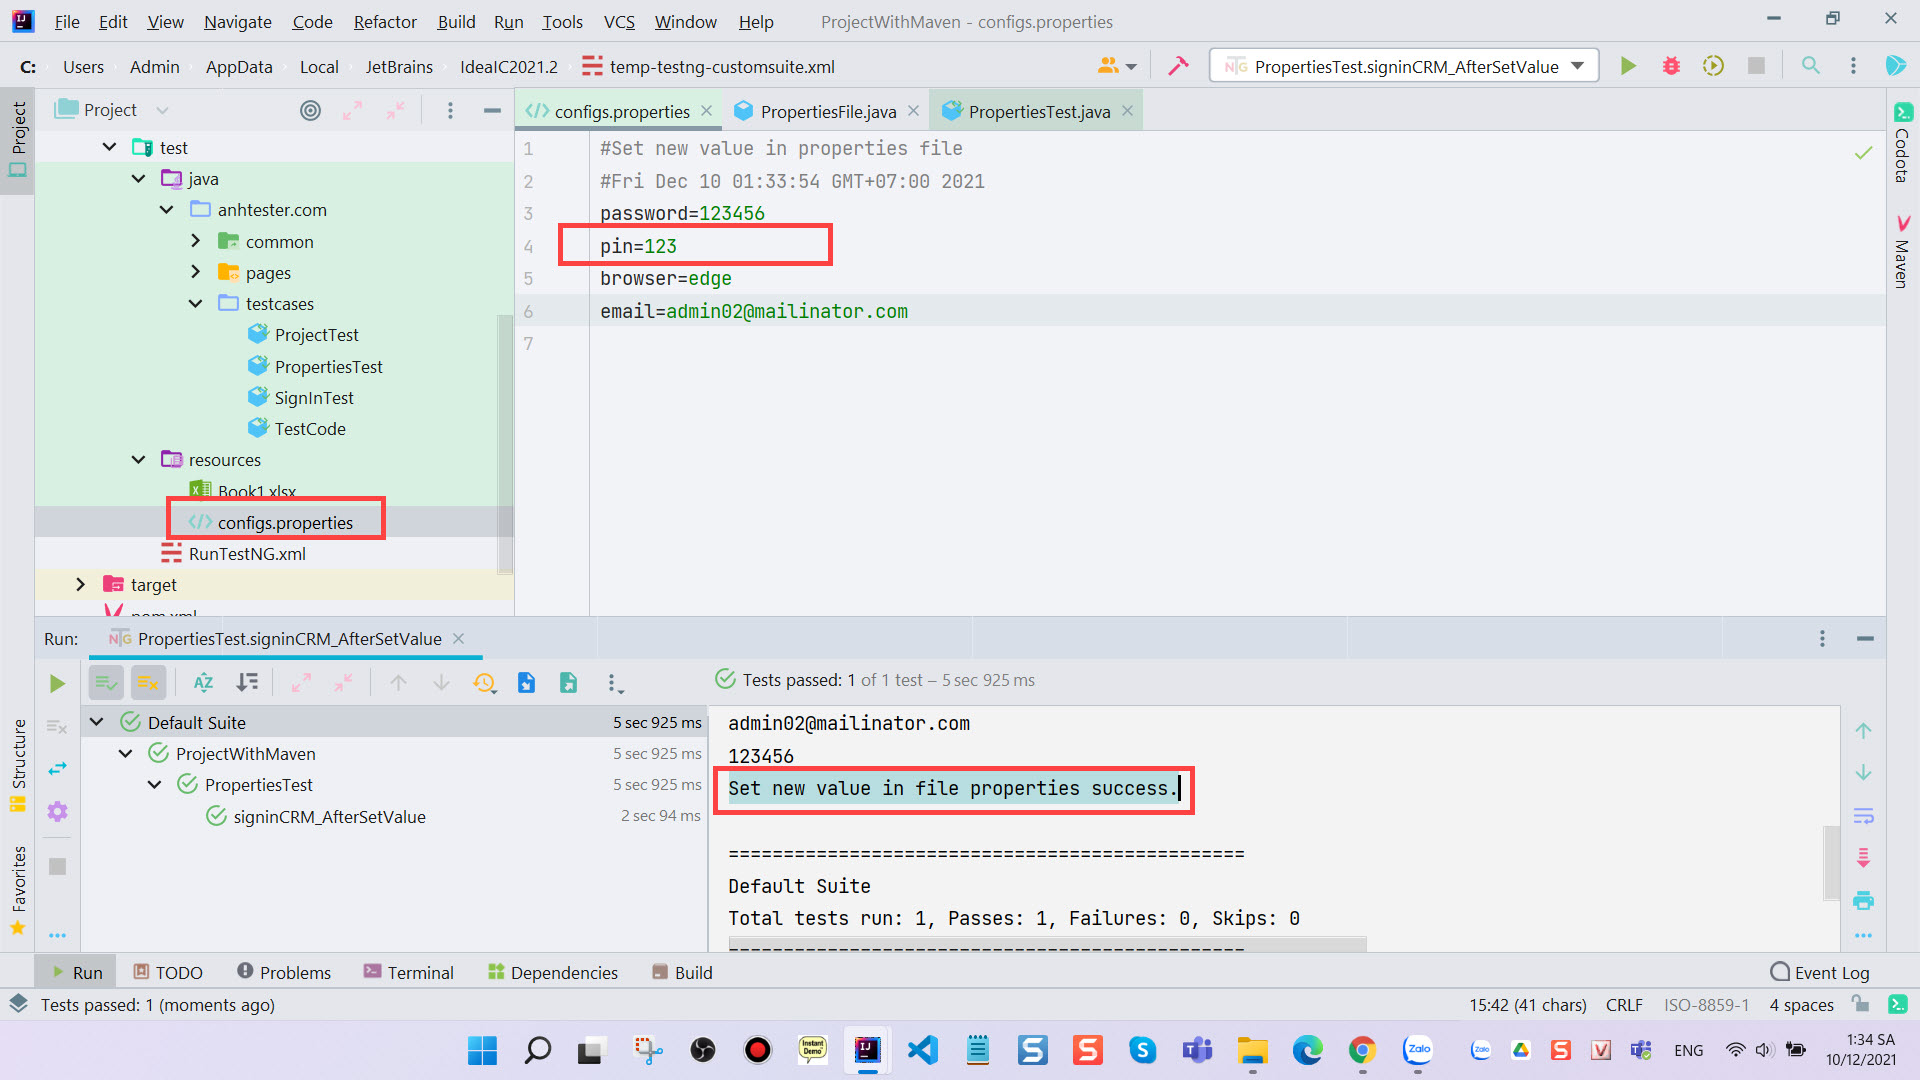1920x1080 pixels.
Task: Open Problems tool window
Action: point(284,972)
